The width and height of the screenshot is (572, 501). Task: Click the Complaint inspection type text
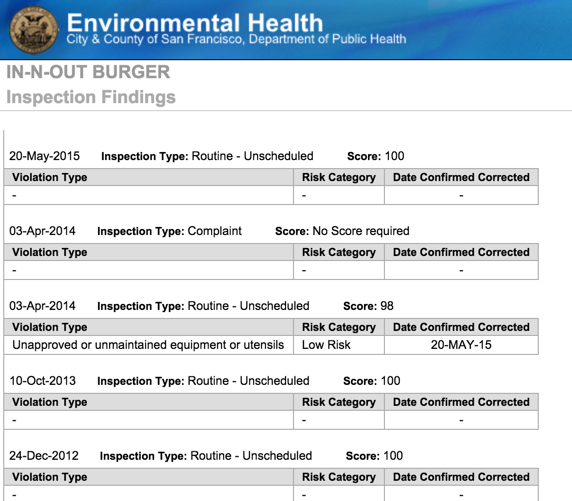214,231
